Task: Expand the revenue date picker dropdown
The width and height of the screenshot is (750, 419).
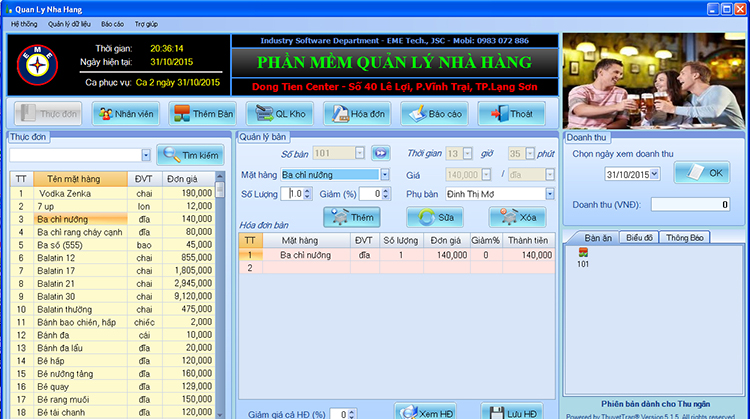Action: tap(656, 174)
